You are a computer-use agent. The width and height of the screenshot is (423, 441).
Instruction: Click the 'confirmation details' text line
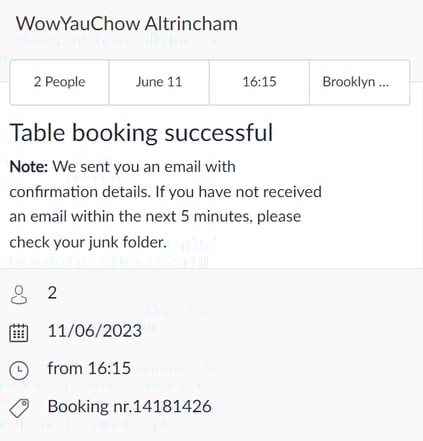point(80,192)
